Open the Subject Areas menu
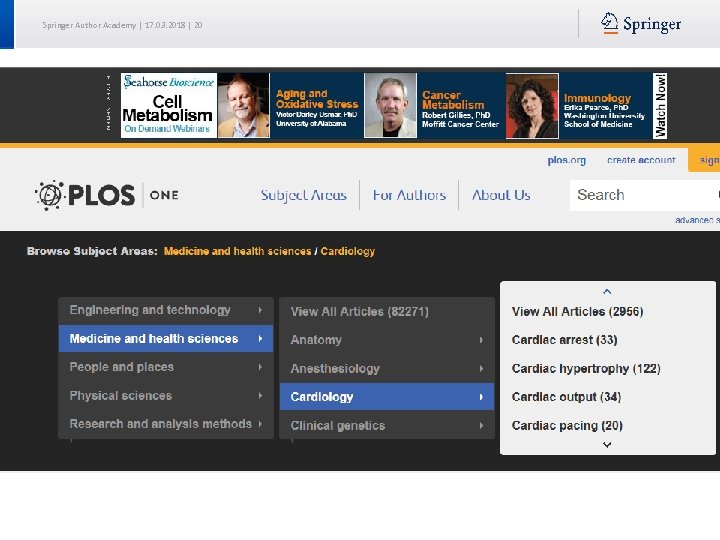Viewport: 720px width, 540px height. click(304, 195)
